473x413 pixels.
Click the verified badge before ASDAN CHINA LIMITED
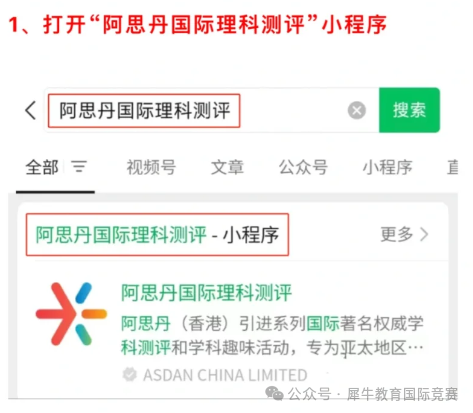pos(129,375)
